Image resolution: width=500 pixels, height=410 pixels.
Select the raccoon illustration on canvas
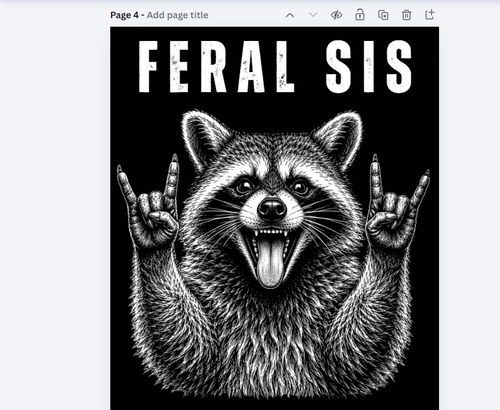click(x=274, y=253)
